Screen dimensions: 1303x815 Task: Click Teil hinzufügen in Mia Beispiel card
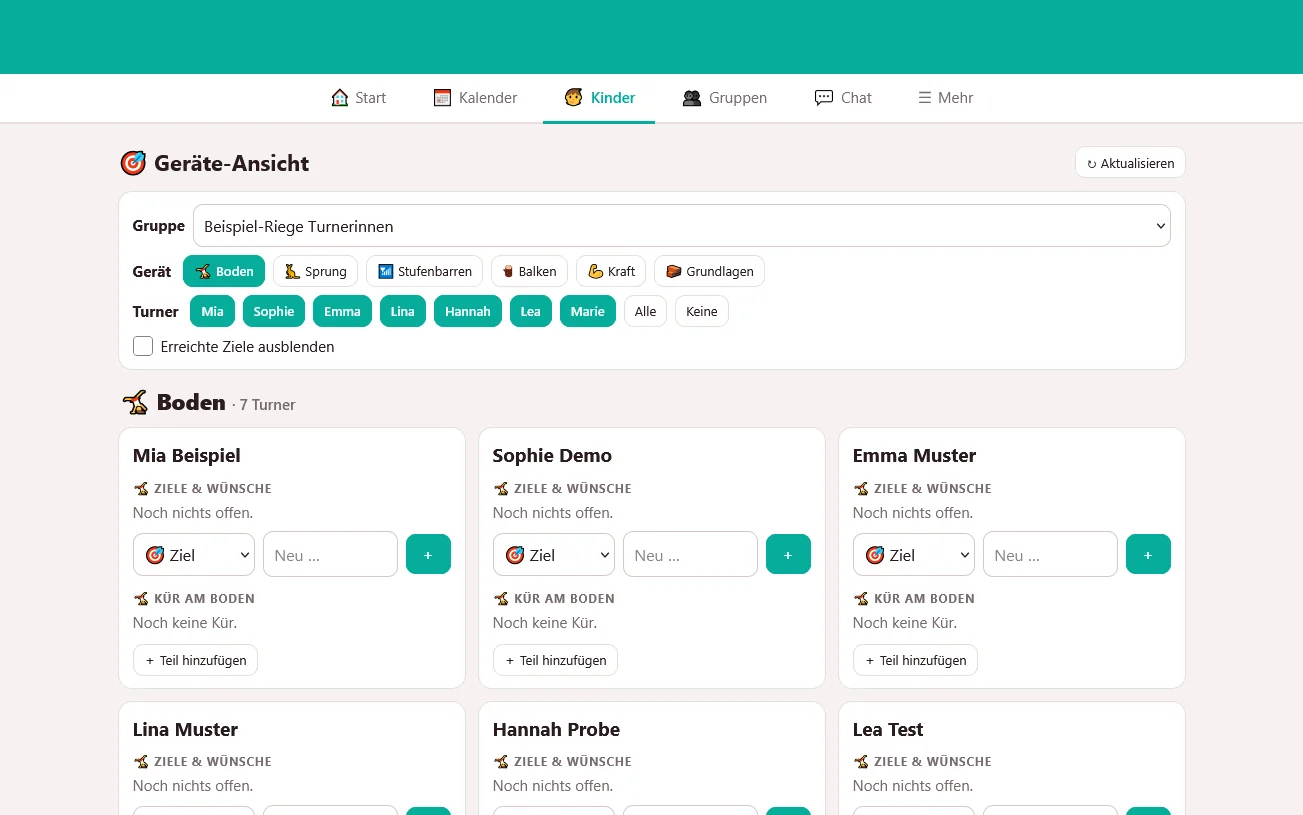195,660
